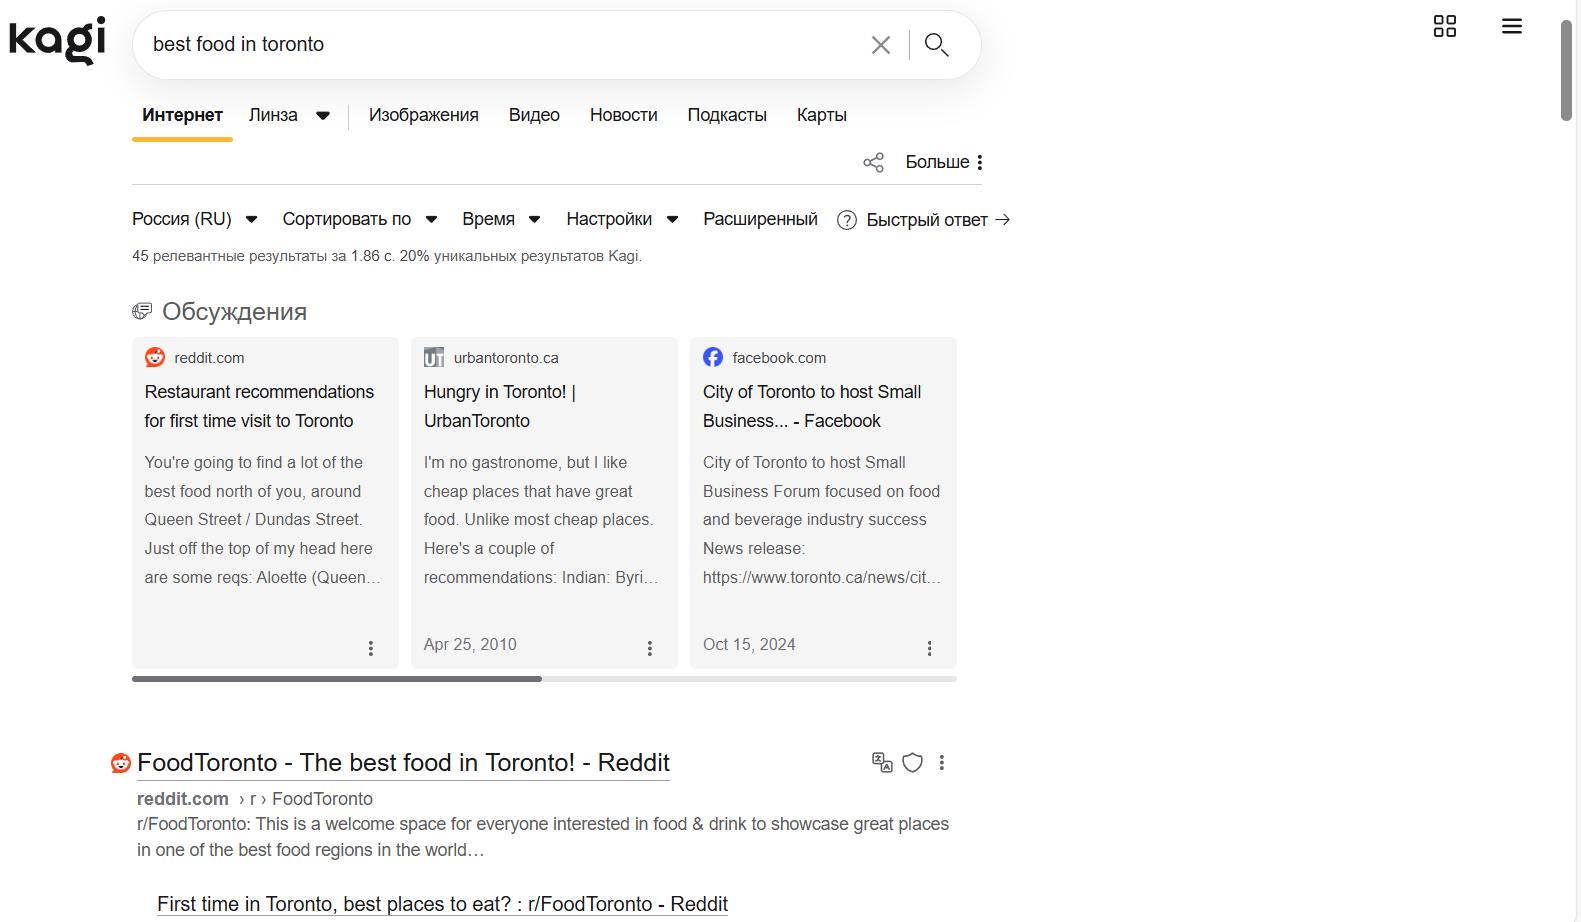
Task: Open the Россия (RU) region dropdown
Action: click(x=195, y=219)
